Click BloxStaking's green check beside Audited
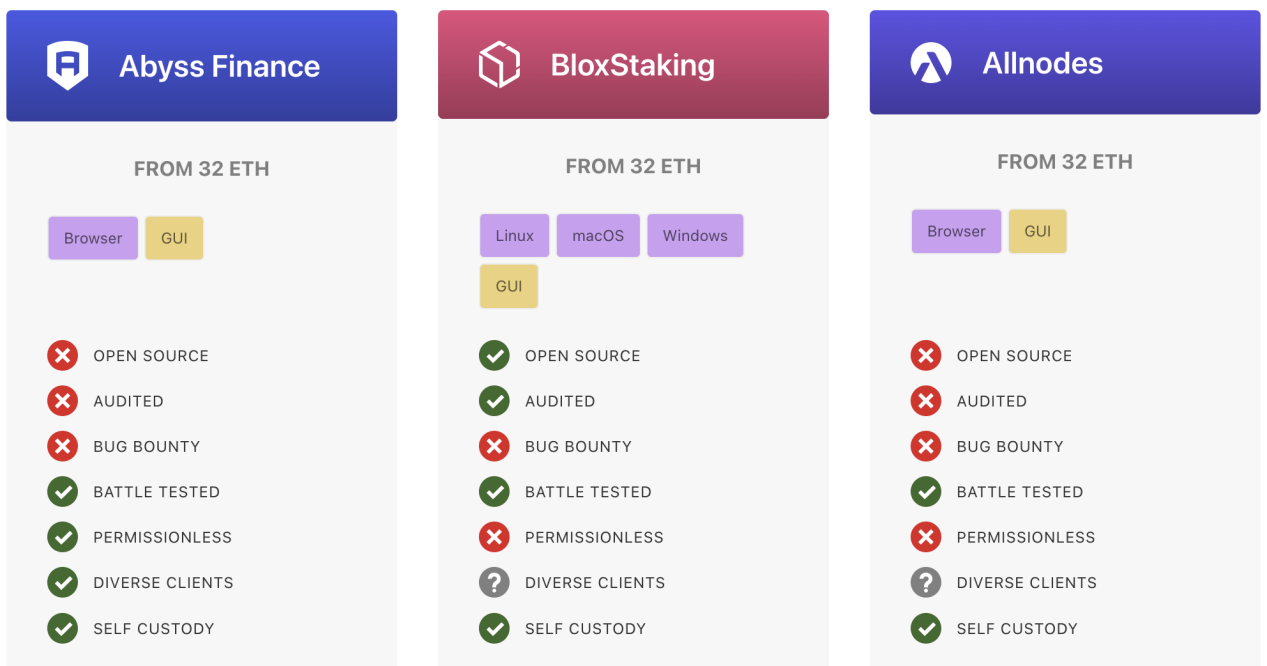Image resolution: width=1267 pixels, height=666 pixels. coord(494,401)
